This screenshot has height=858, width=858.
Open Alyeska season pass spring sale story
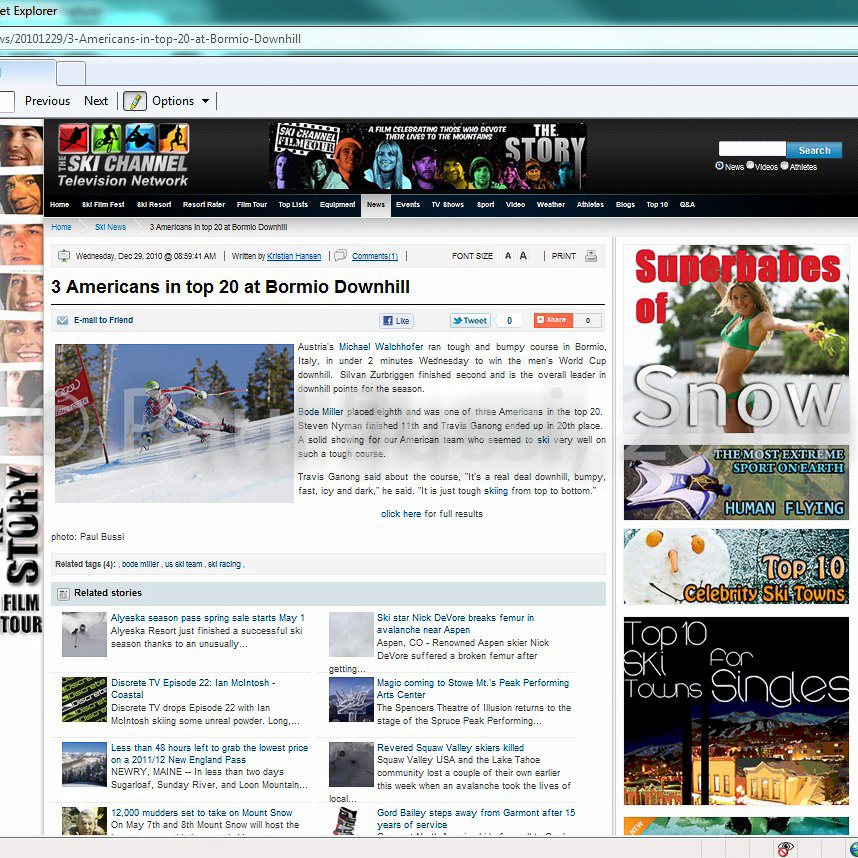207,618
